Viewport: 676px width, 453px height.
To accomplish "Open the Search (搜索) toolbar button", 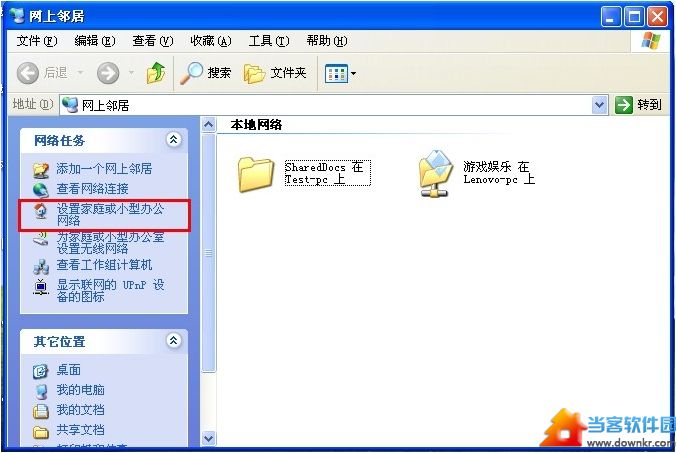I will click(x=206, y=73).
